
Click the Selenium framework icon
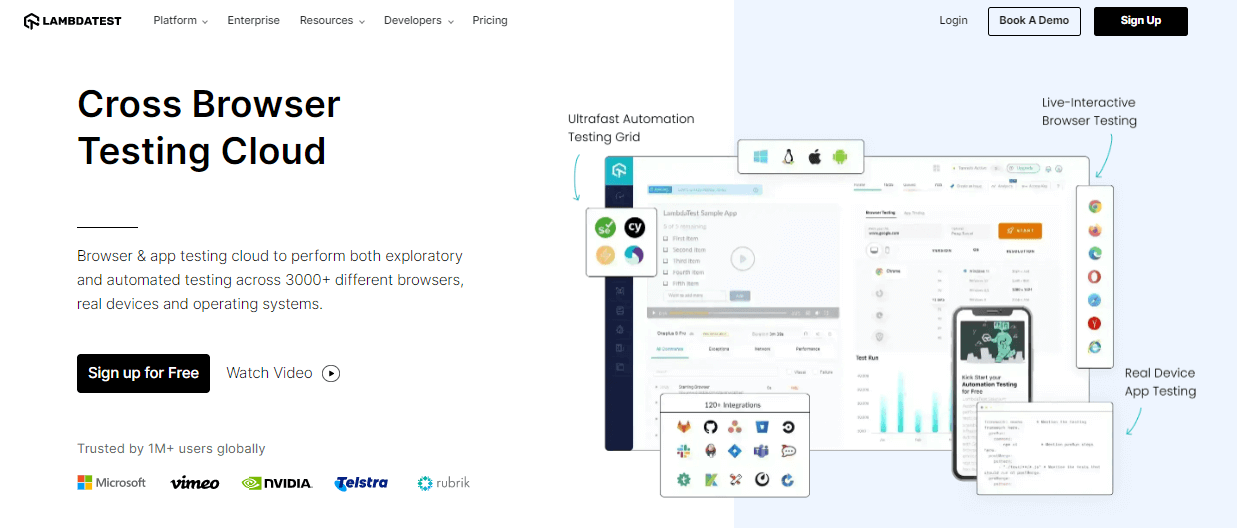604,228
